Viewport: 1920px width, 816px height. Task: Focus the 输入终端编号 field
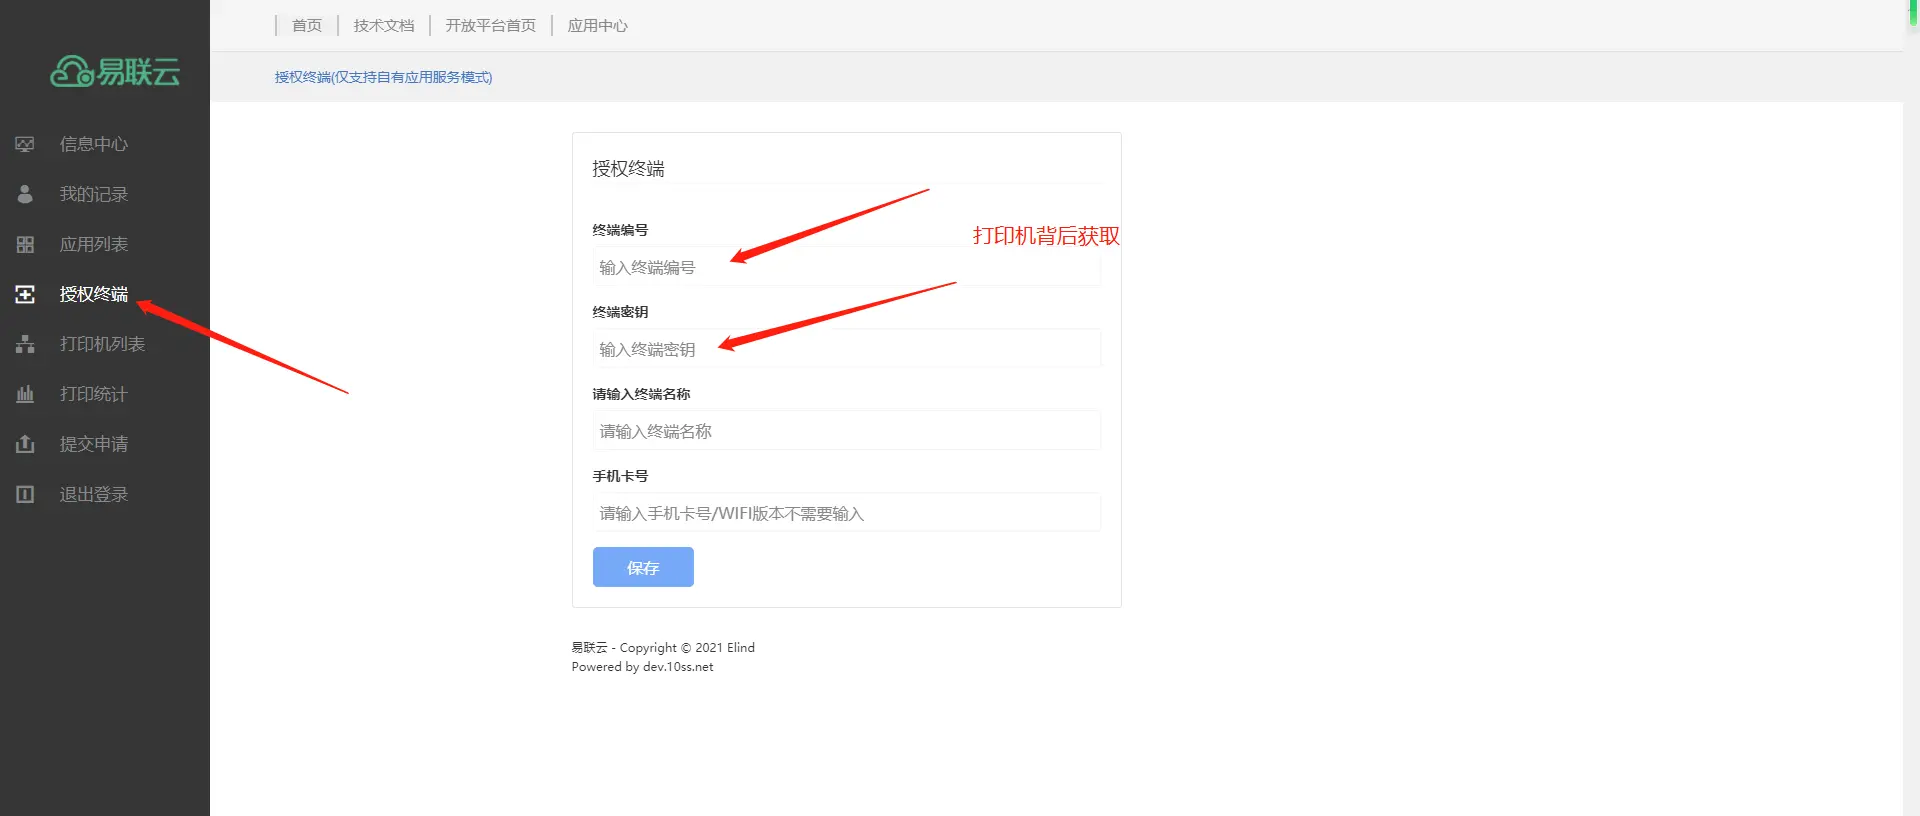coord(846,267)
